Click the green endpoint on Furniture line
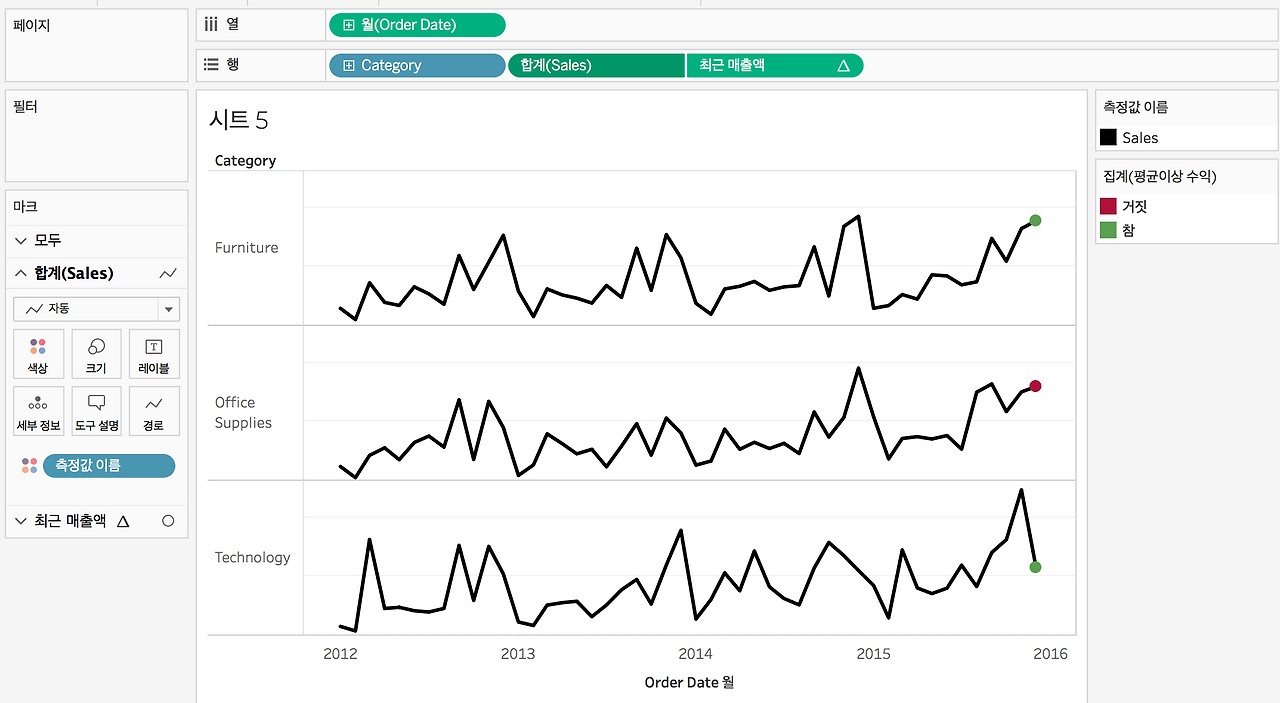Viewport: 1280px width, 703px height. pos(1035,220)
